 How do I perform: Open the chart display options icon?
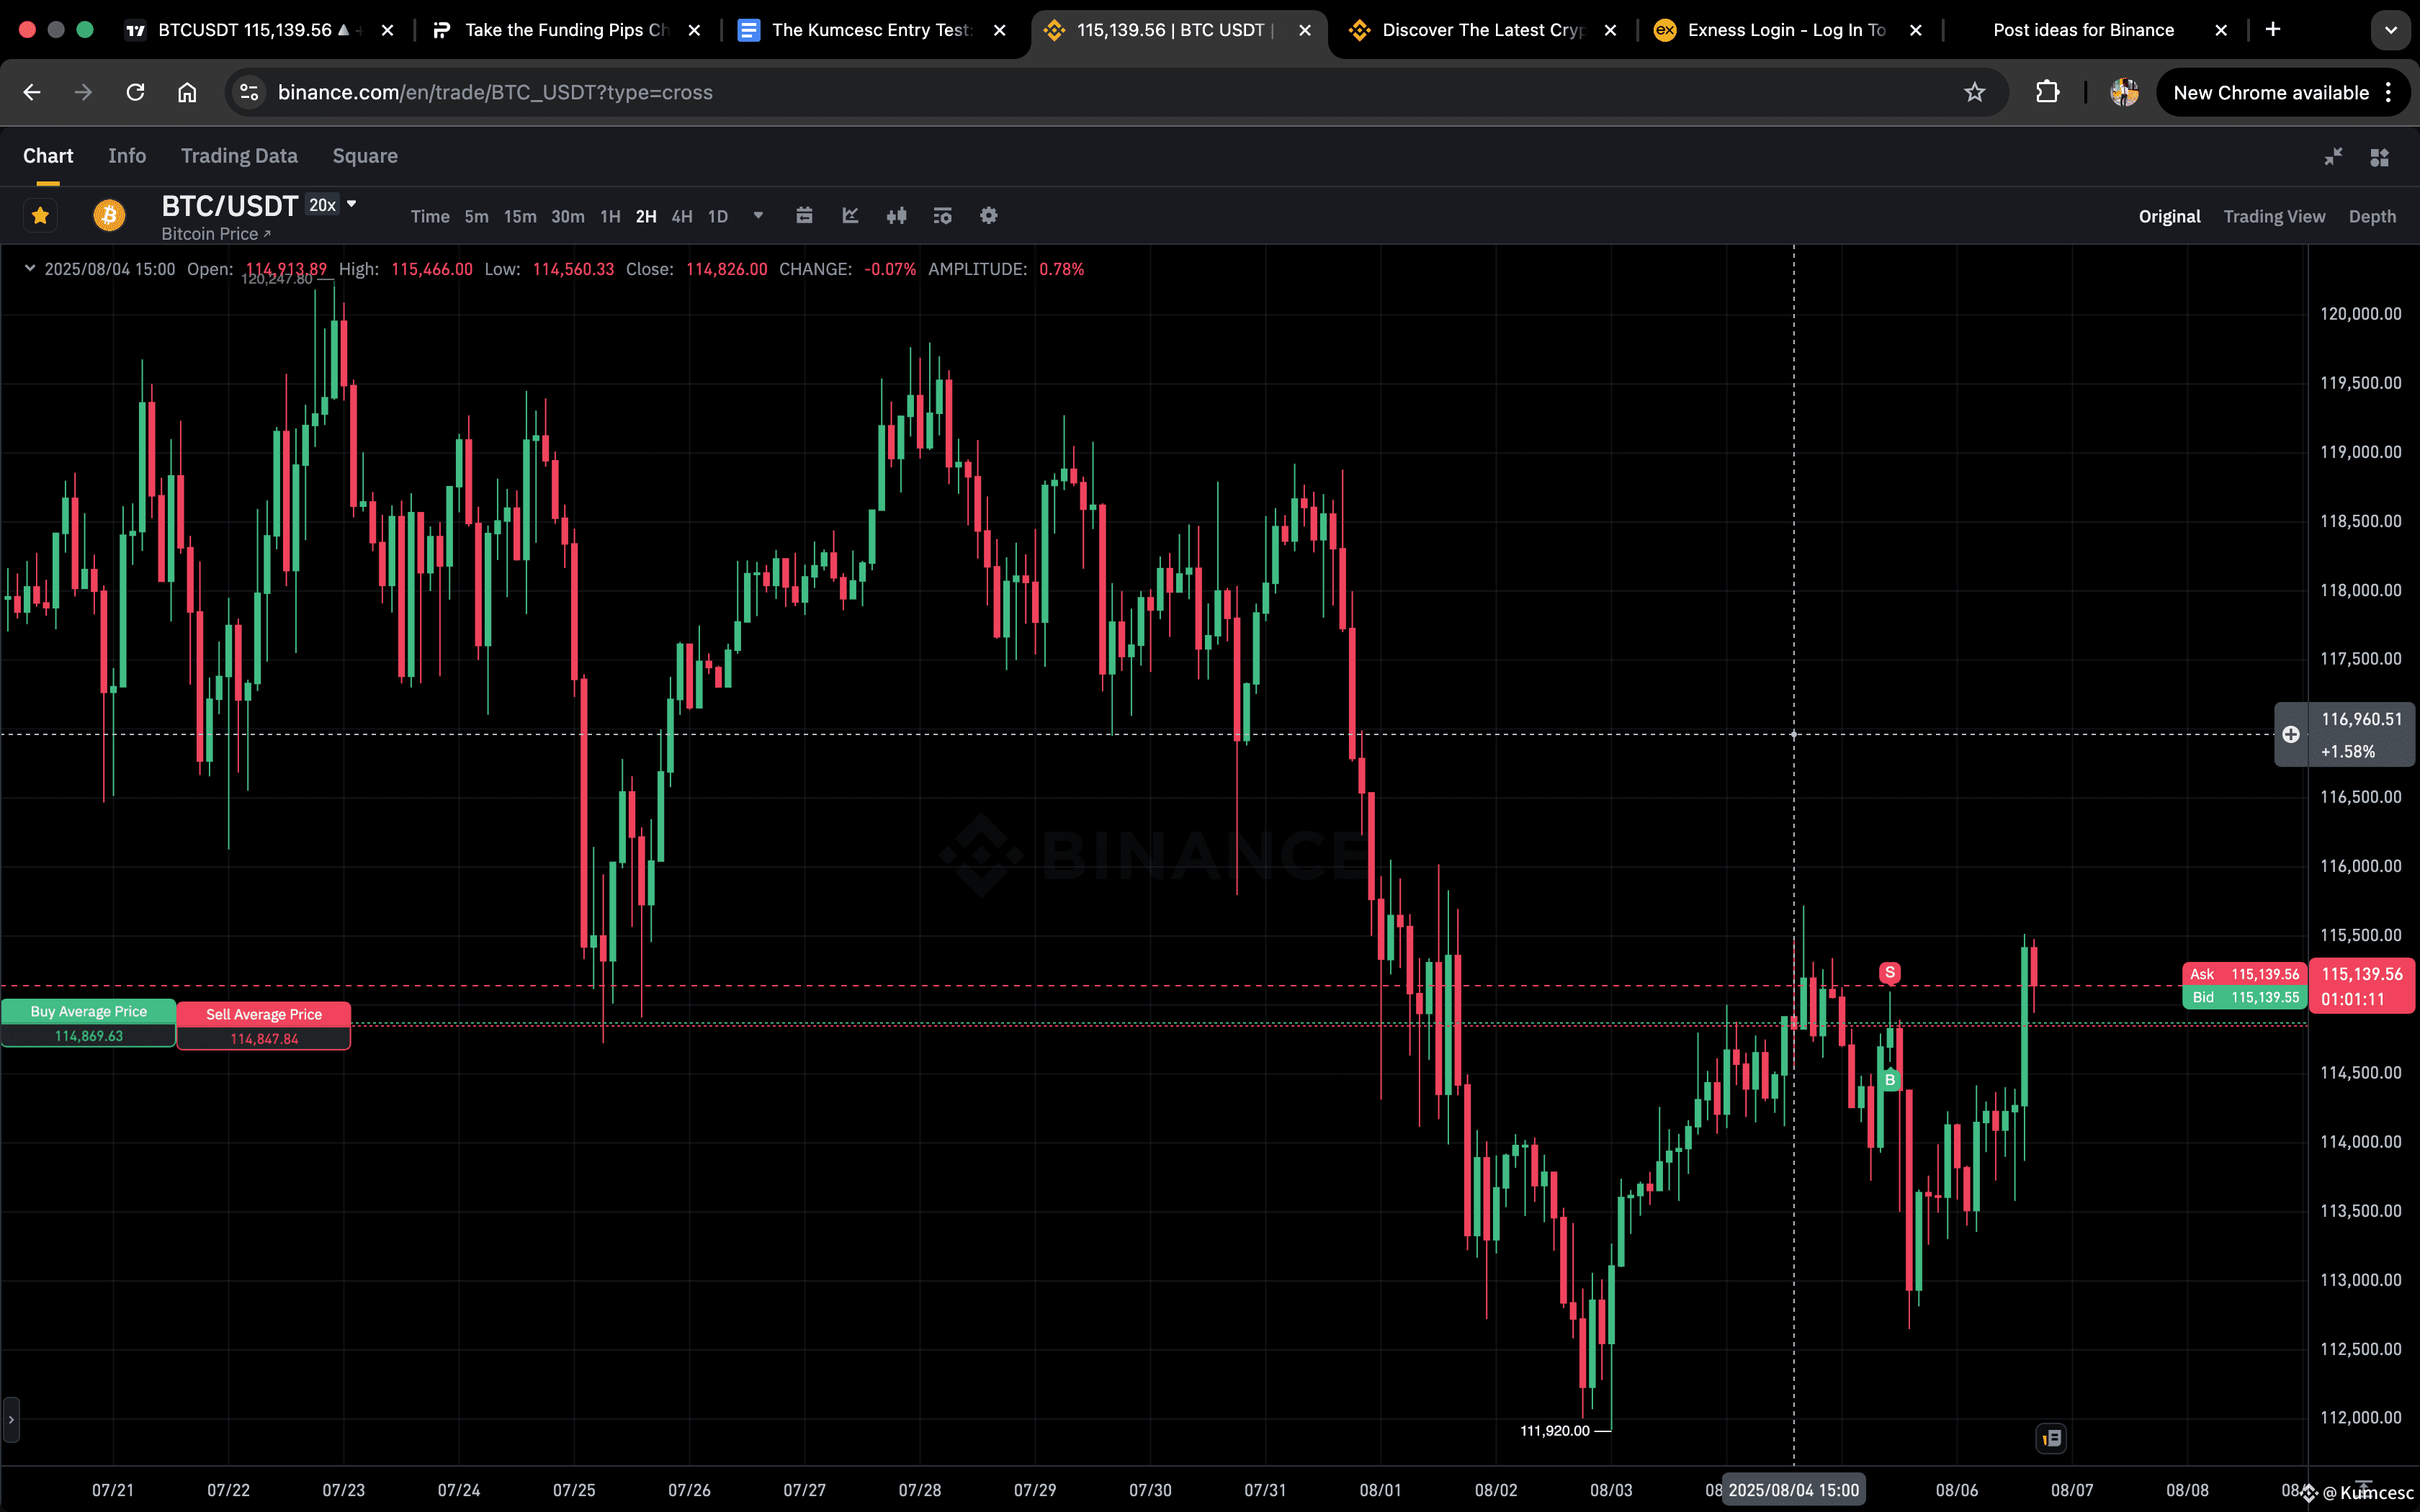coord(942,215)
